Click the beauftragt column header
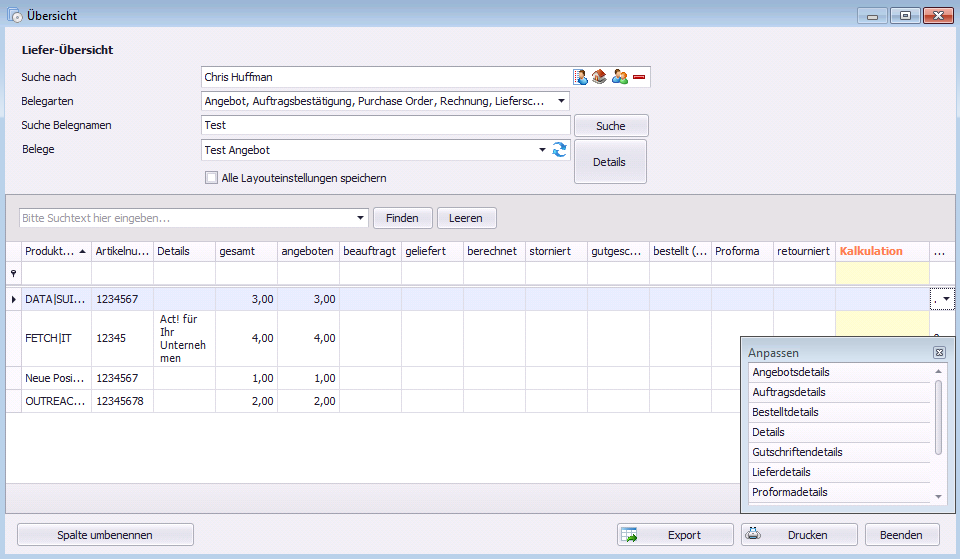Viewport: 960px width, 559px height. 370,251
